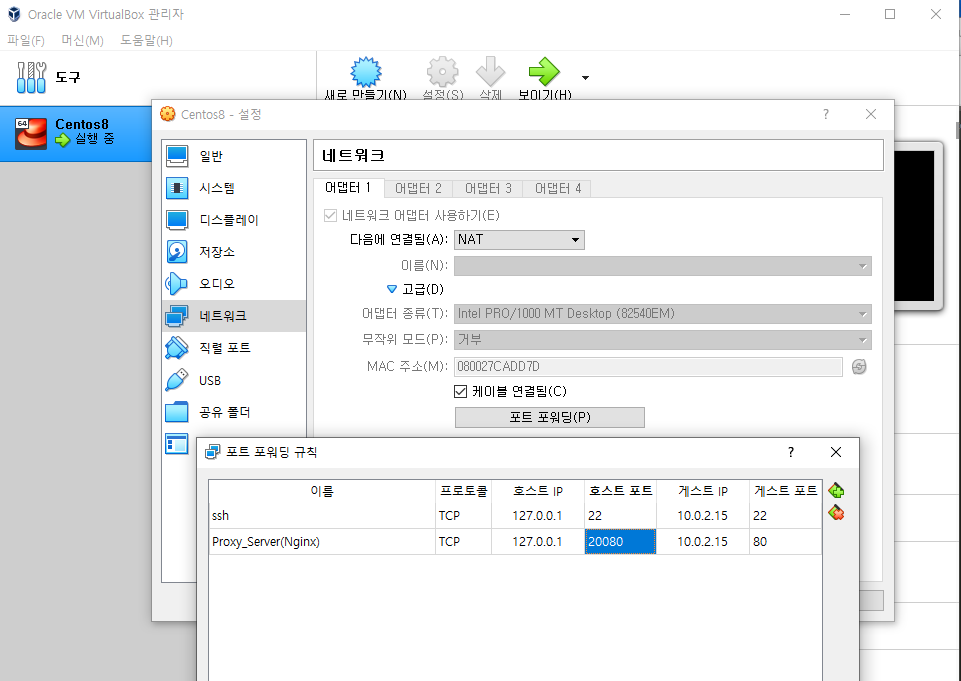Screen dimensions: 961x681
Task: Switch to the 어댑터 2 tab
Action: (418, 188)
